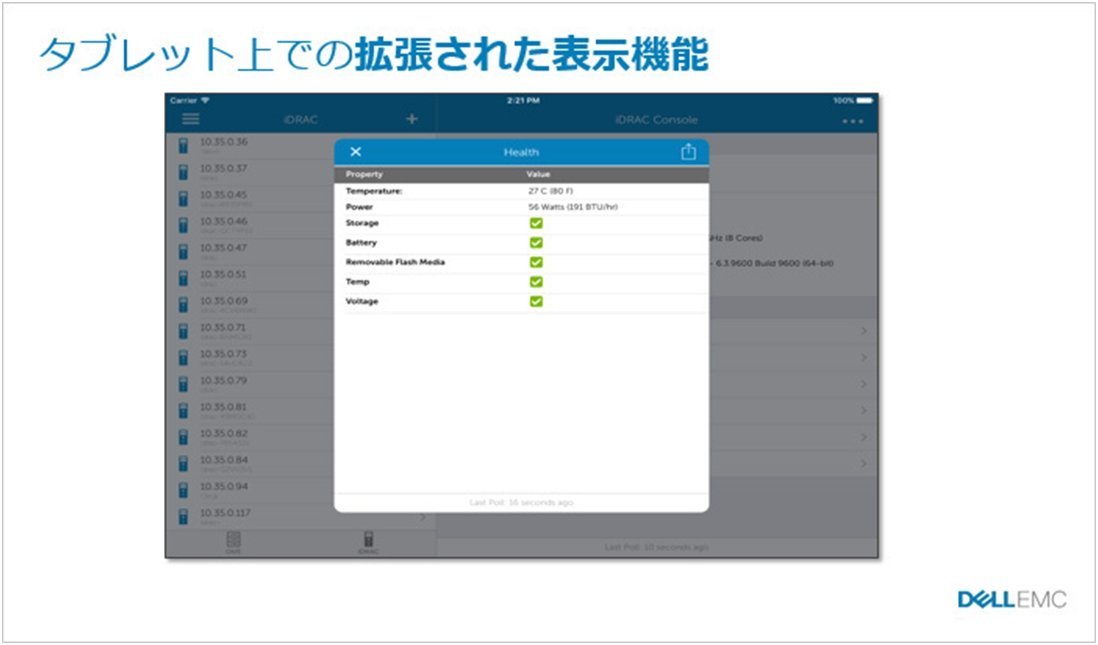
Task: Tap the 56 Watts power value
Action: coord(573,207)
